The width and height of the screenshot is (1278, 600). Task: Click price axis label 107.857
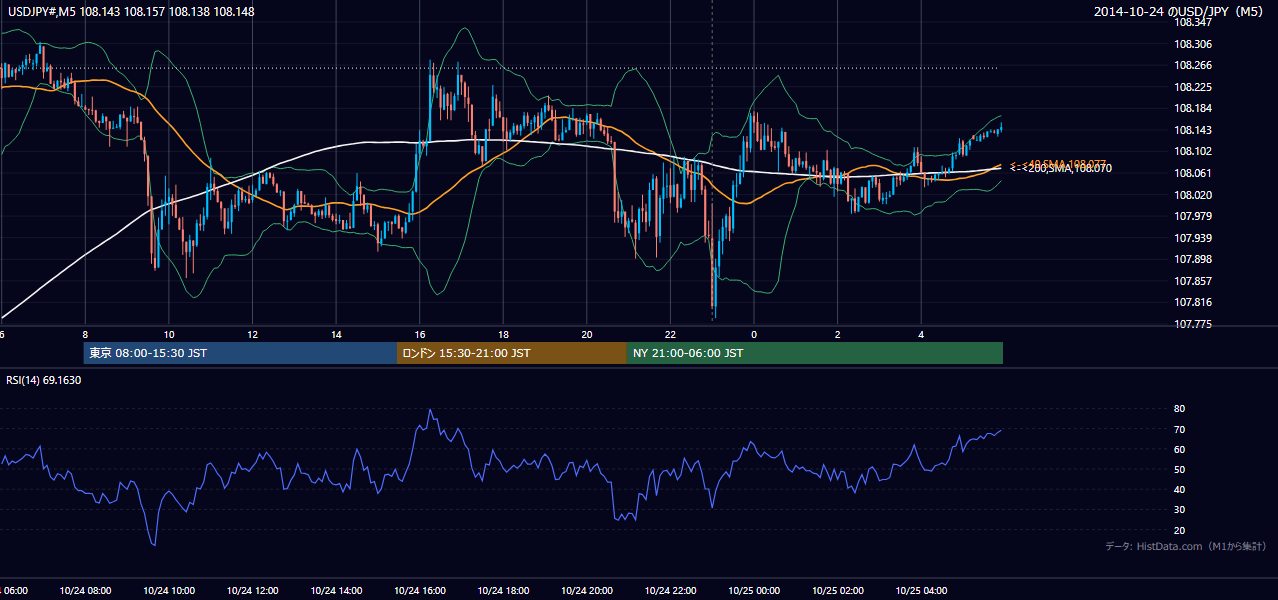(1192, 281)
